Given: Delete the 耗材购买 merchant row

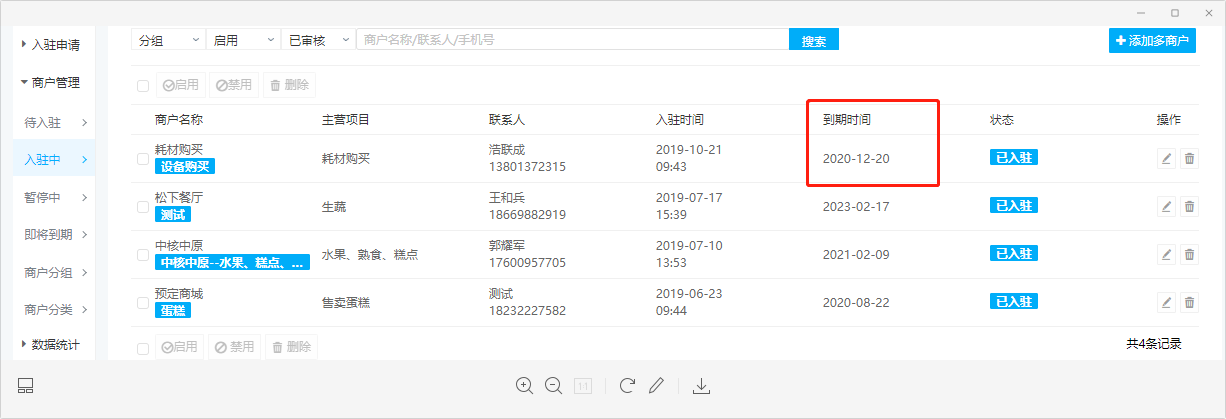Looking at the screenshot, I should click(1189, 158).
